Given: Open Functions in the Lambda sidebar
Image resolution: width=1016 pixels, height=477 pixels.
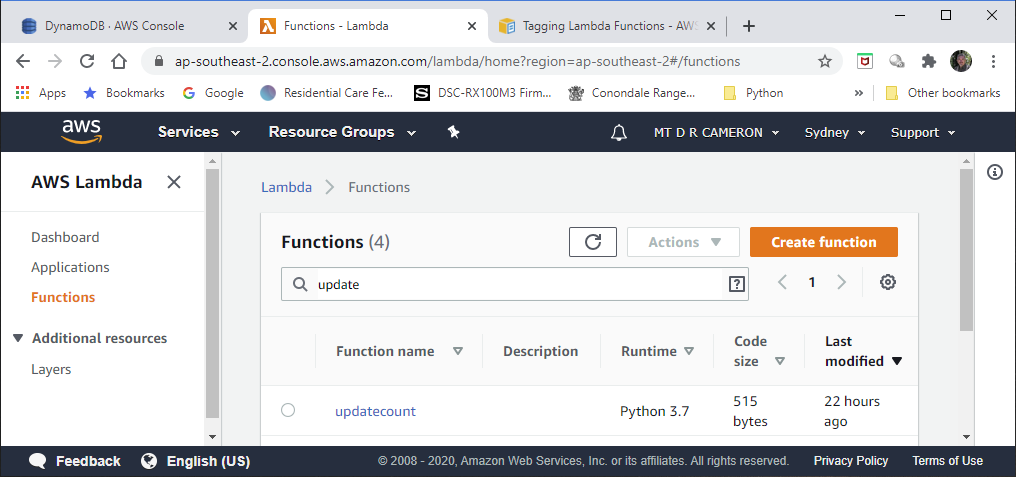Looking at the screenshot, I should coord(63,297).
